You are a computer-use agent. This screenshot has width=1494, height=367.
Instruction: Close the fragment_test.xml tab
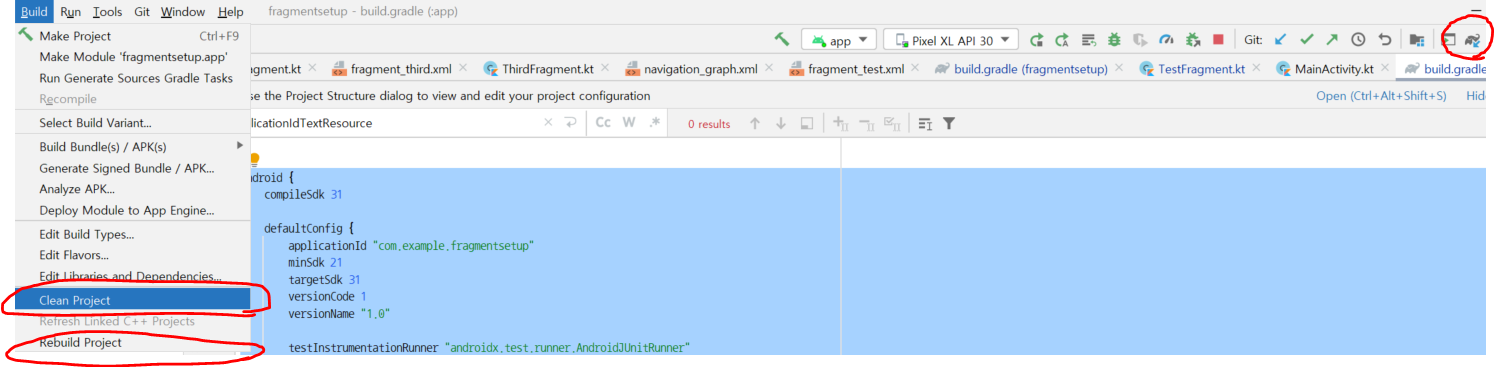(916, 69)
